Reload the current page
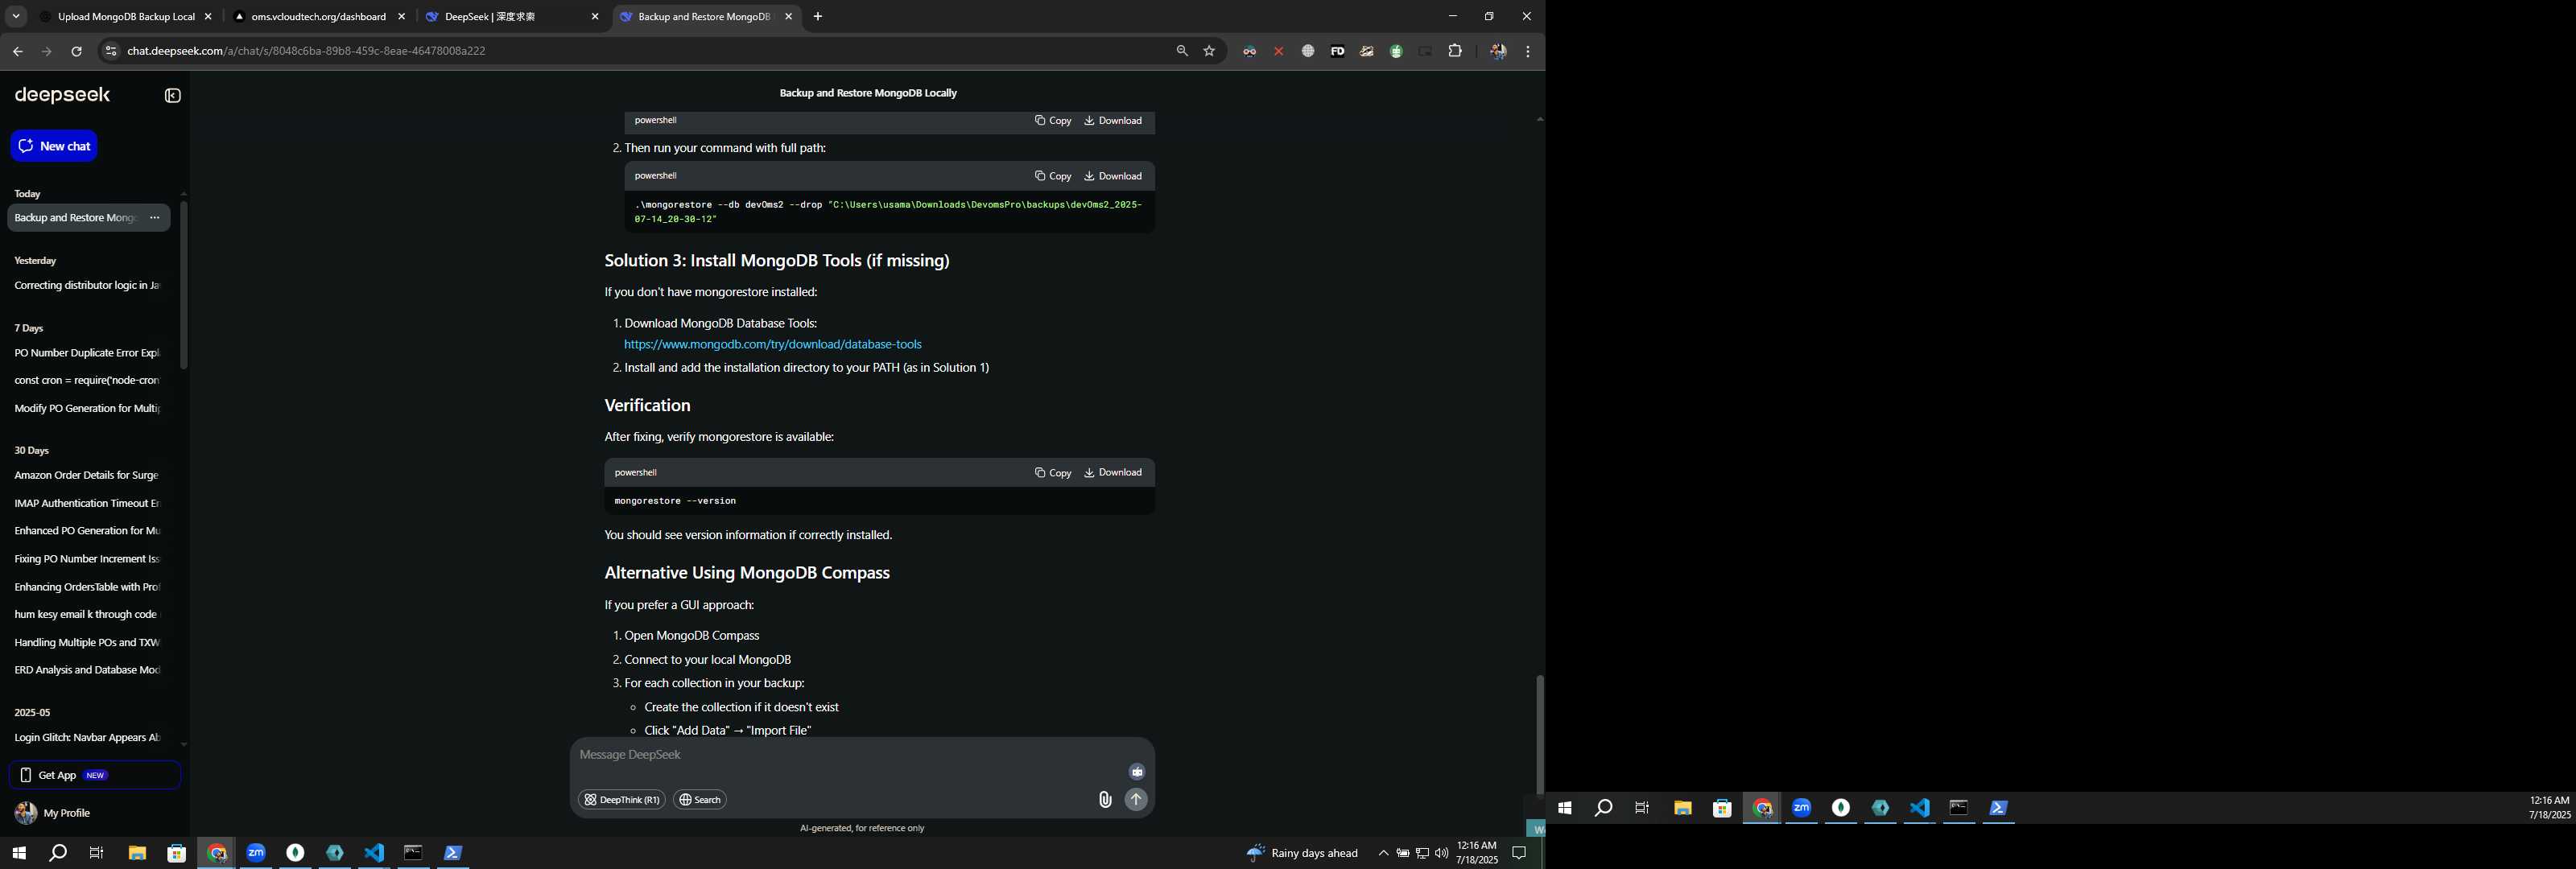 point(76,51)
